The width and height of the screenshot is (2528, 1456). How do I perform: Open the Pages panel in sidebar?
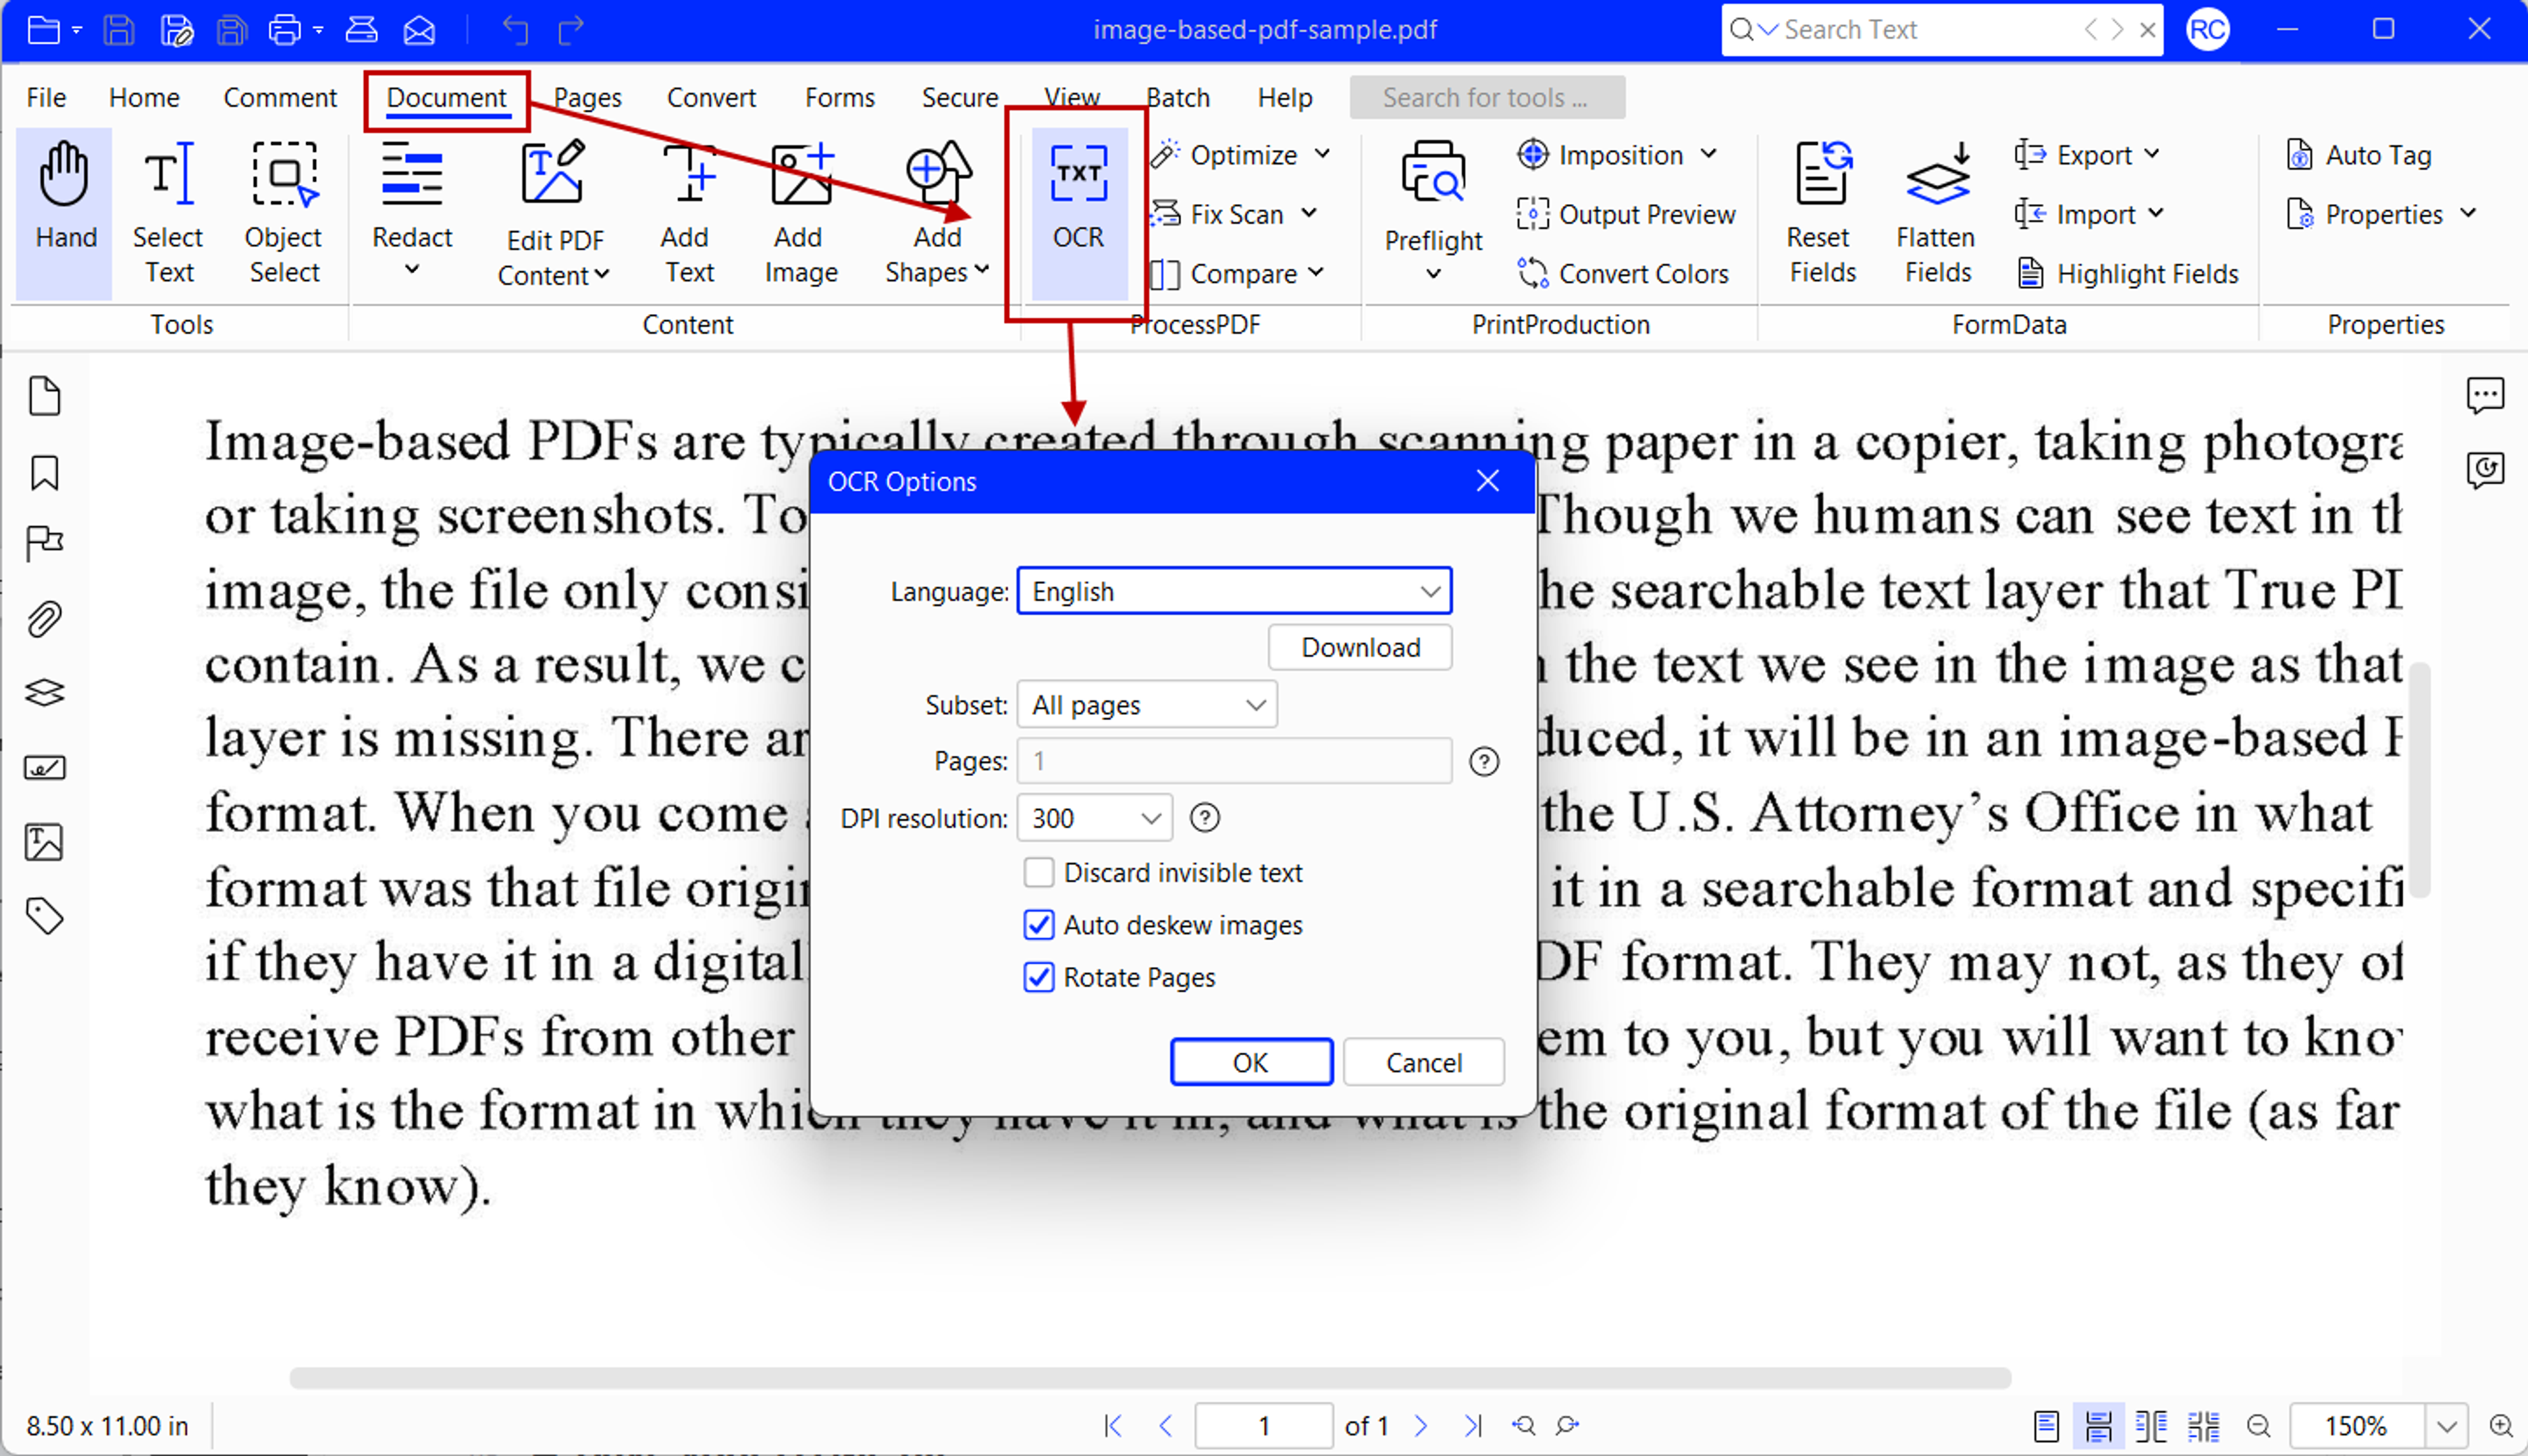point(45,397)
